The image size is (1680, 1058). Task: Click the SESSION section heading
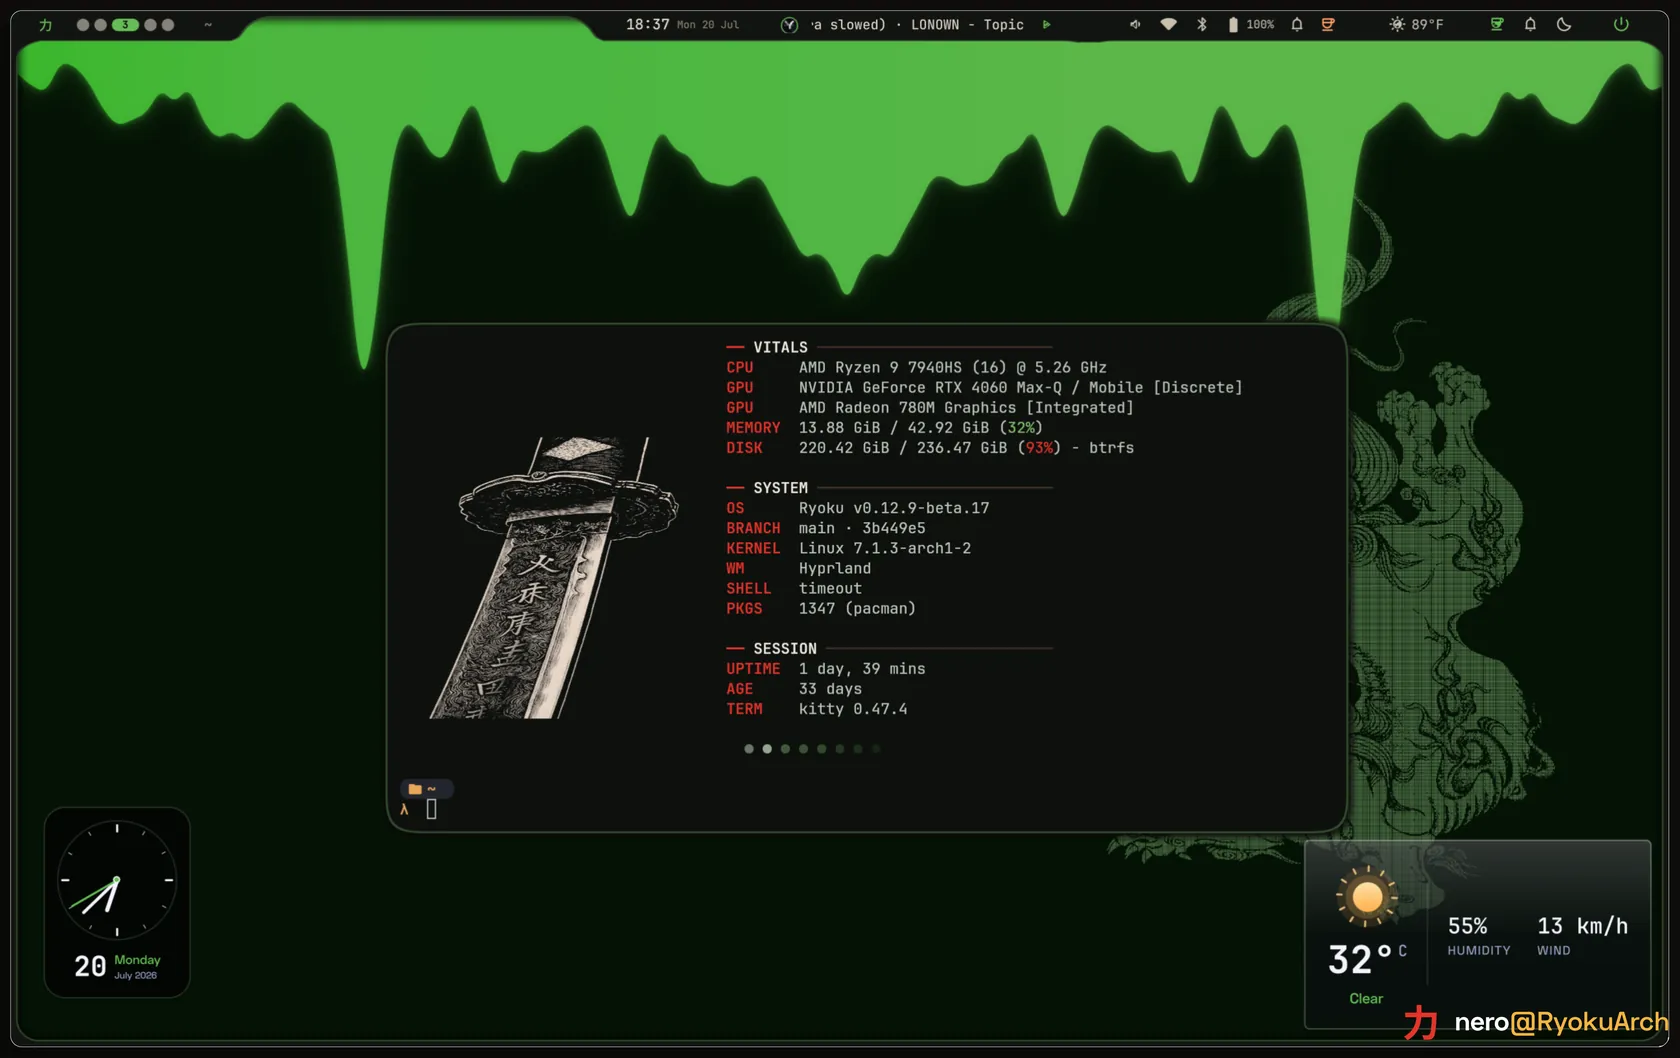[785, 648]
